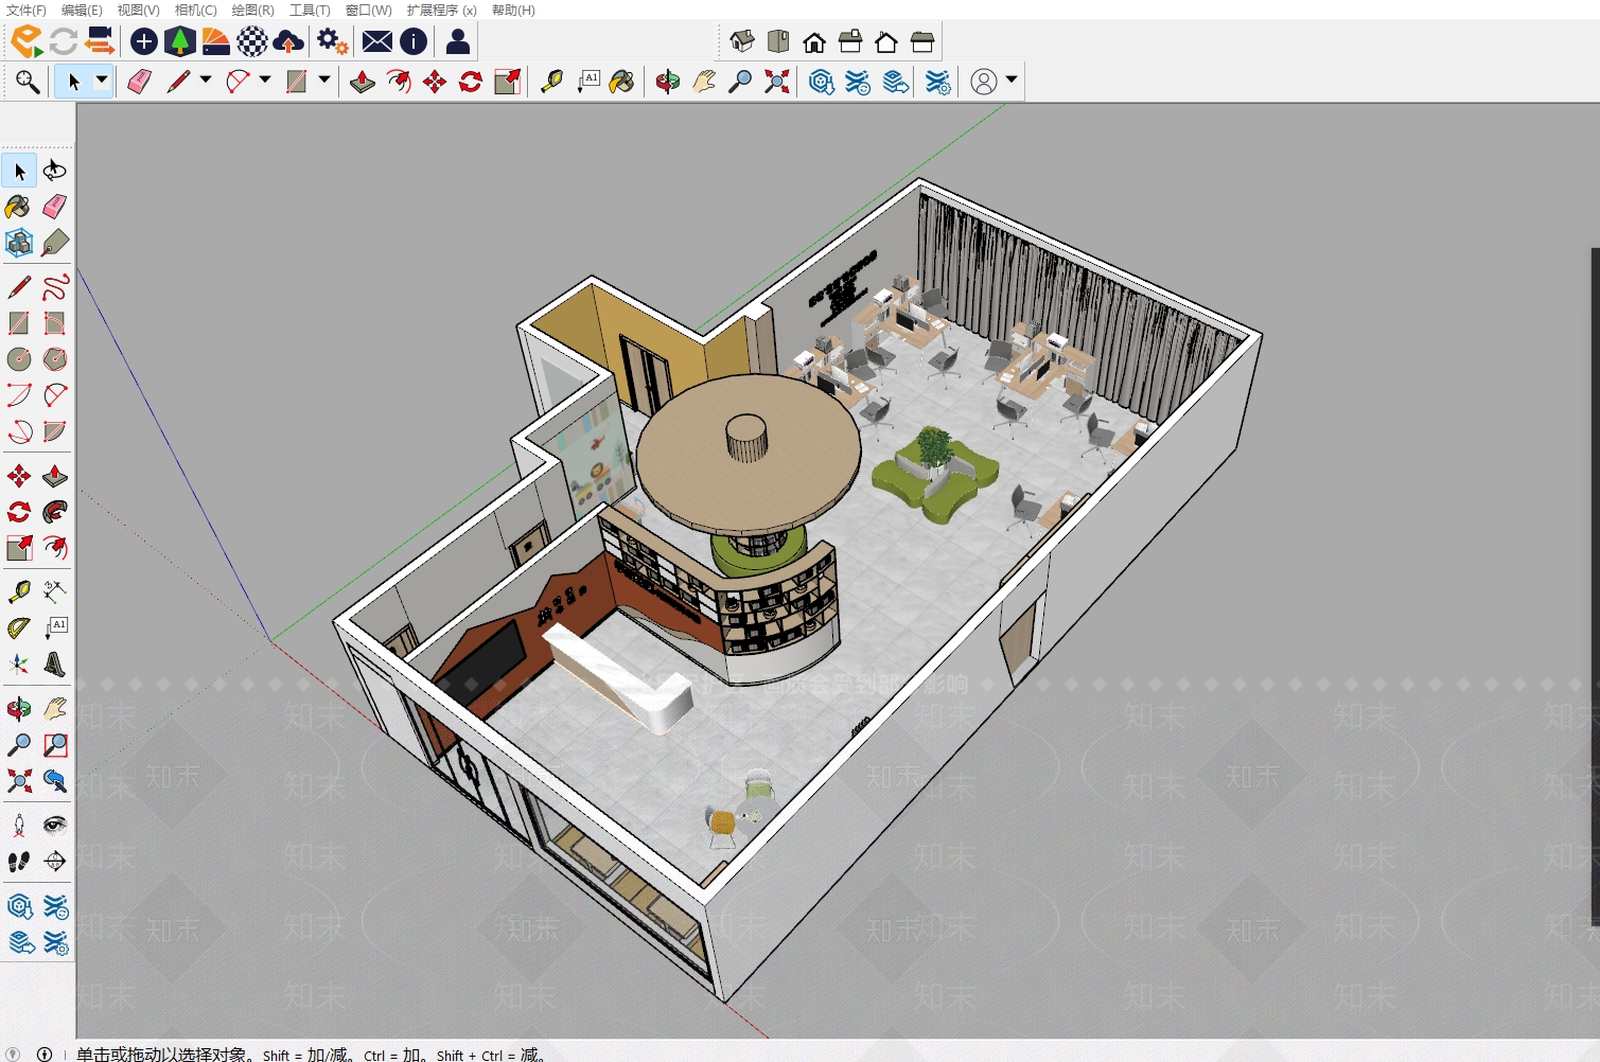This screenshot has height=1062, width=1600.
Task: Open the 绘图(R) menu
Action: tap(253, 10)
